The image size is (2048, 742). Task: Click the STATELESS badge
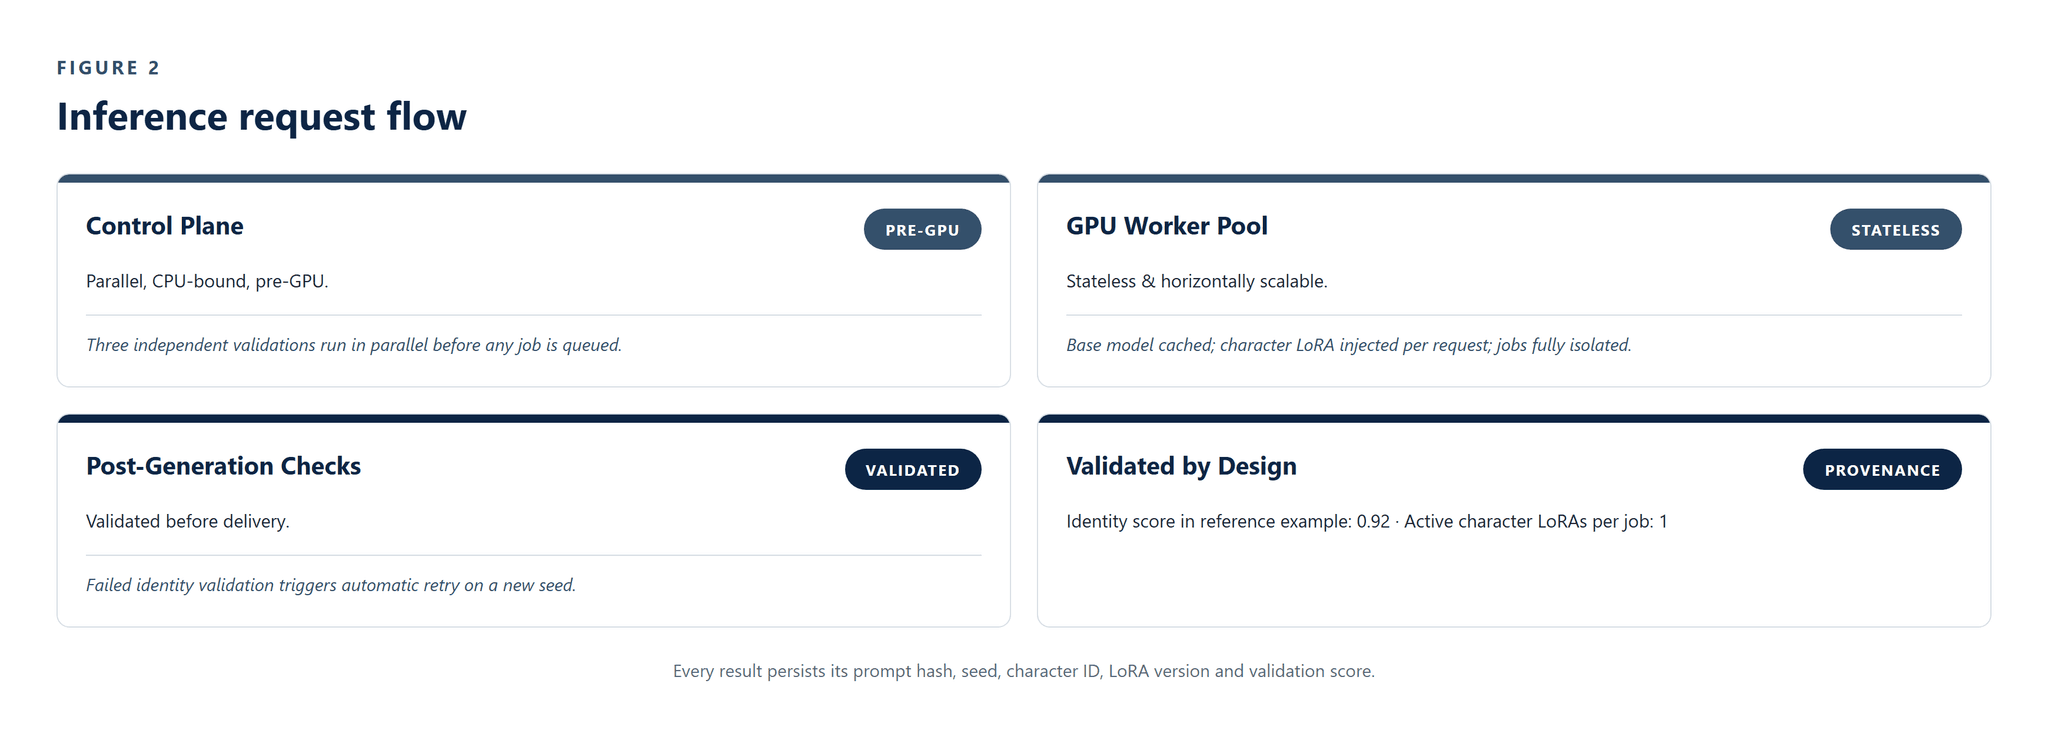coord(1895,229)
